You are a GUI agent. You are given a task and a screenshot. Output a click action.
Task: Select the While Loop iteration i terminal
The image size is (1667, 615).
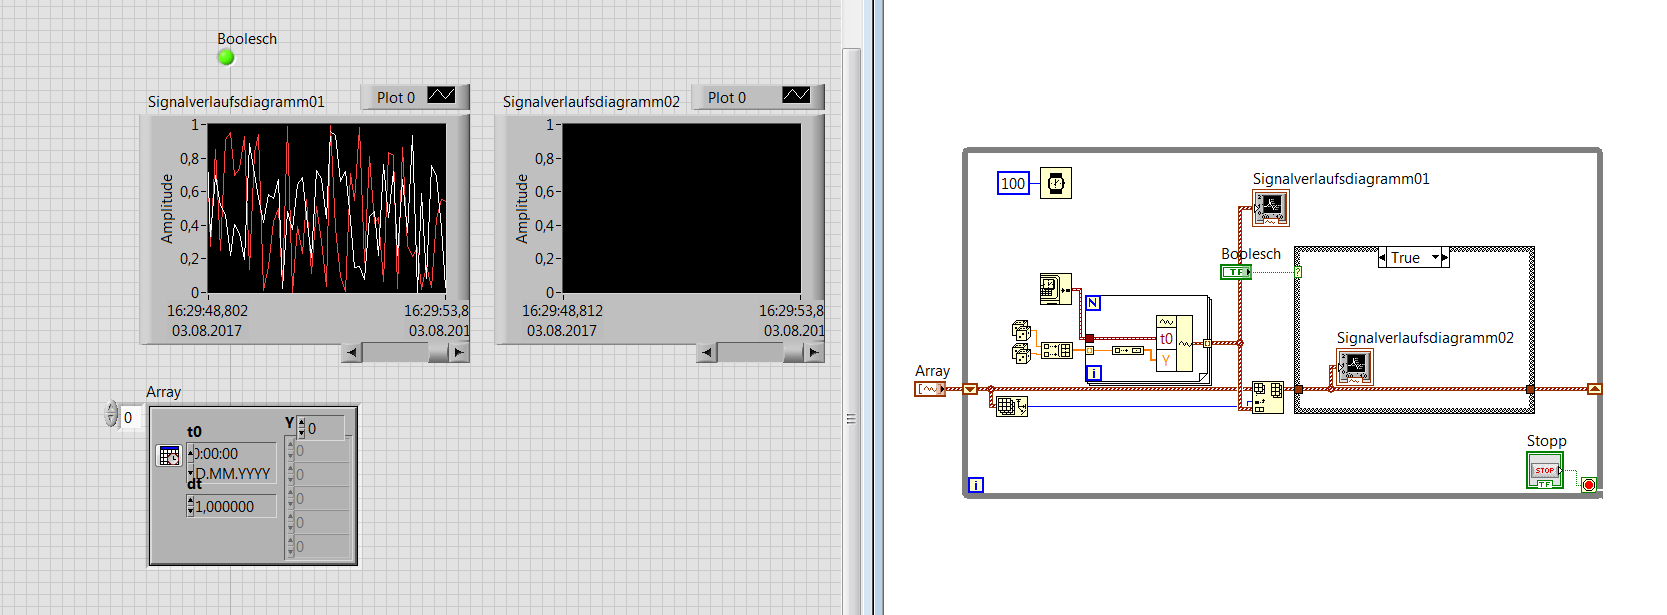[x=976, y=485]
